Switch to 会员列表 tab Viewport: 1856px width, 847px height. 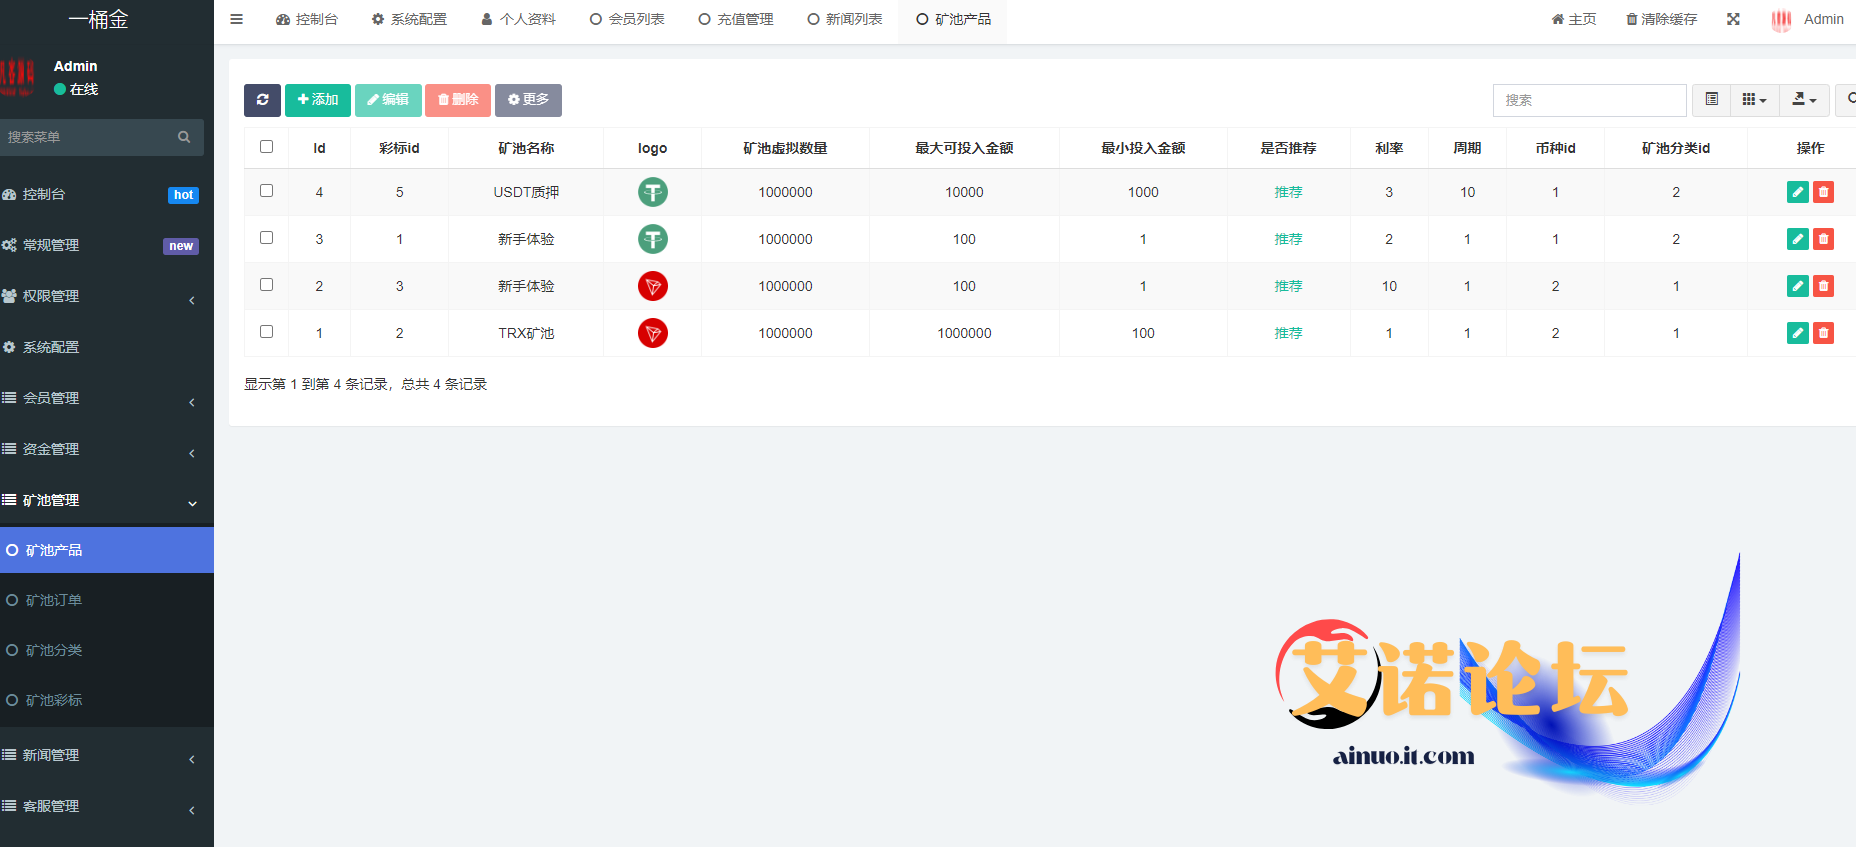[x=627, y=19]
